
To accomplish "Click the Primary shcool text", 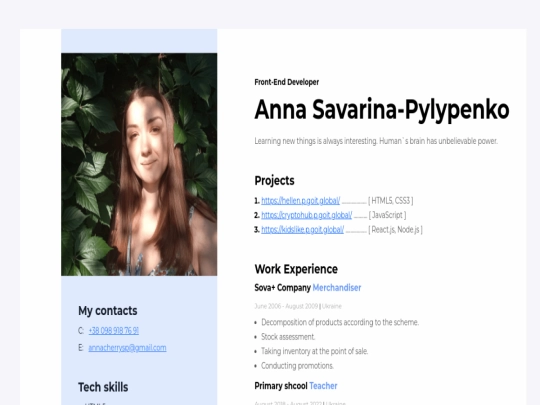I will coord(281,386).
